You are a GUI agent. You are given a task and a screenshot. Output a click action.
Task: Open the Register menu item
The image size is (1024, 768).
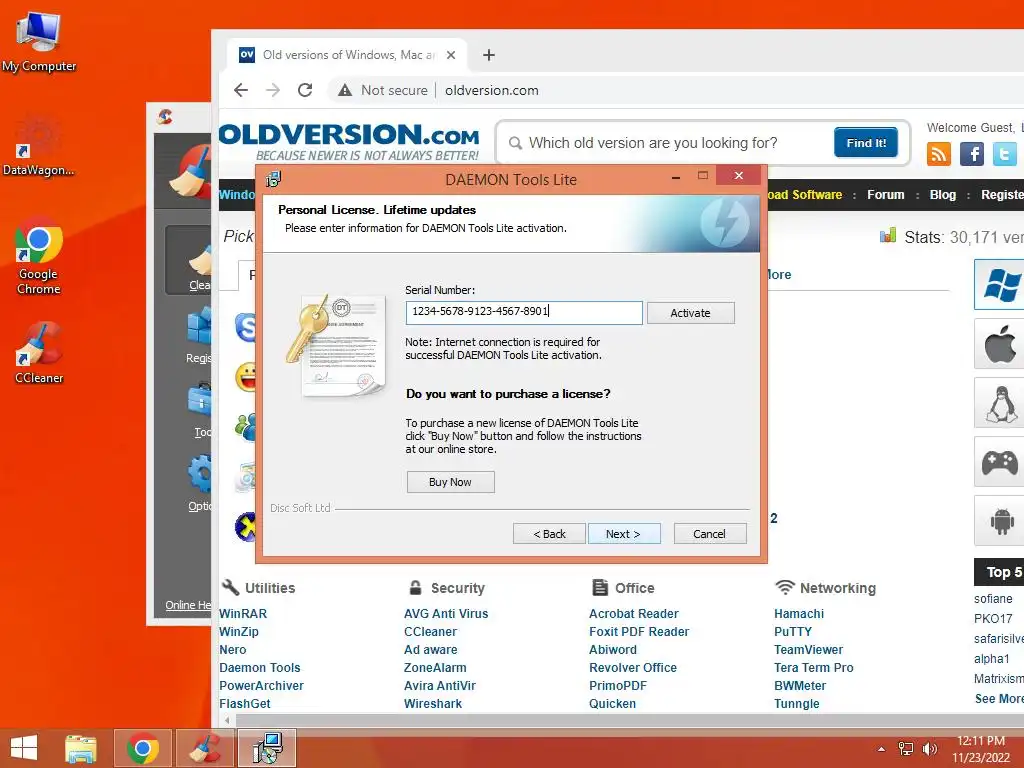click(1002, 195)
